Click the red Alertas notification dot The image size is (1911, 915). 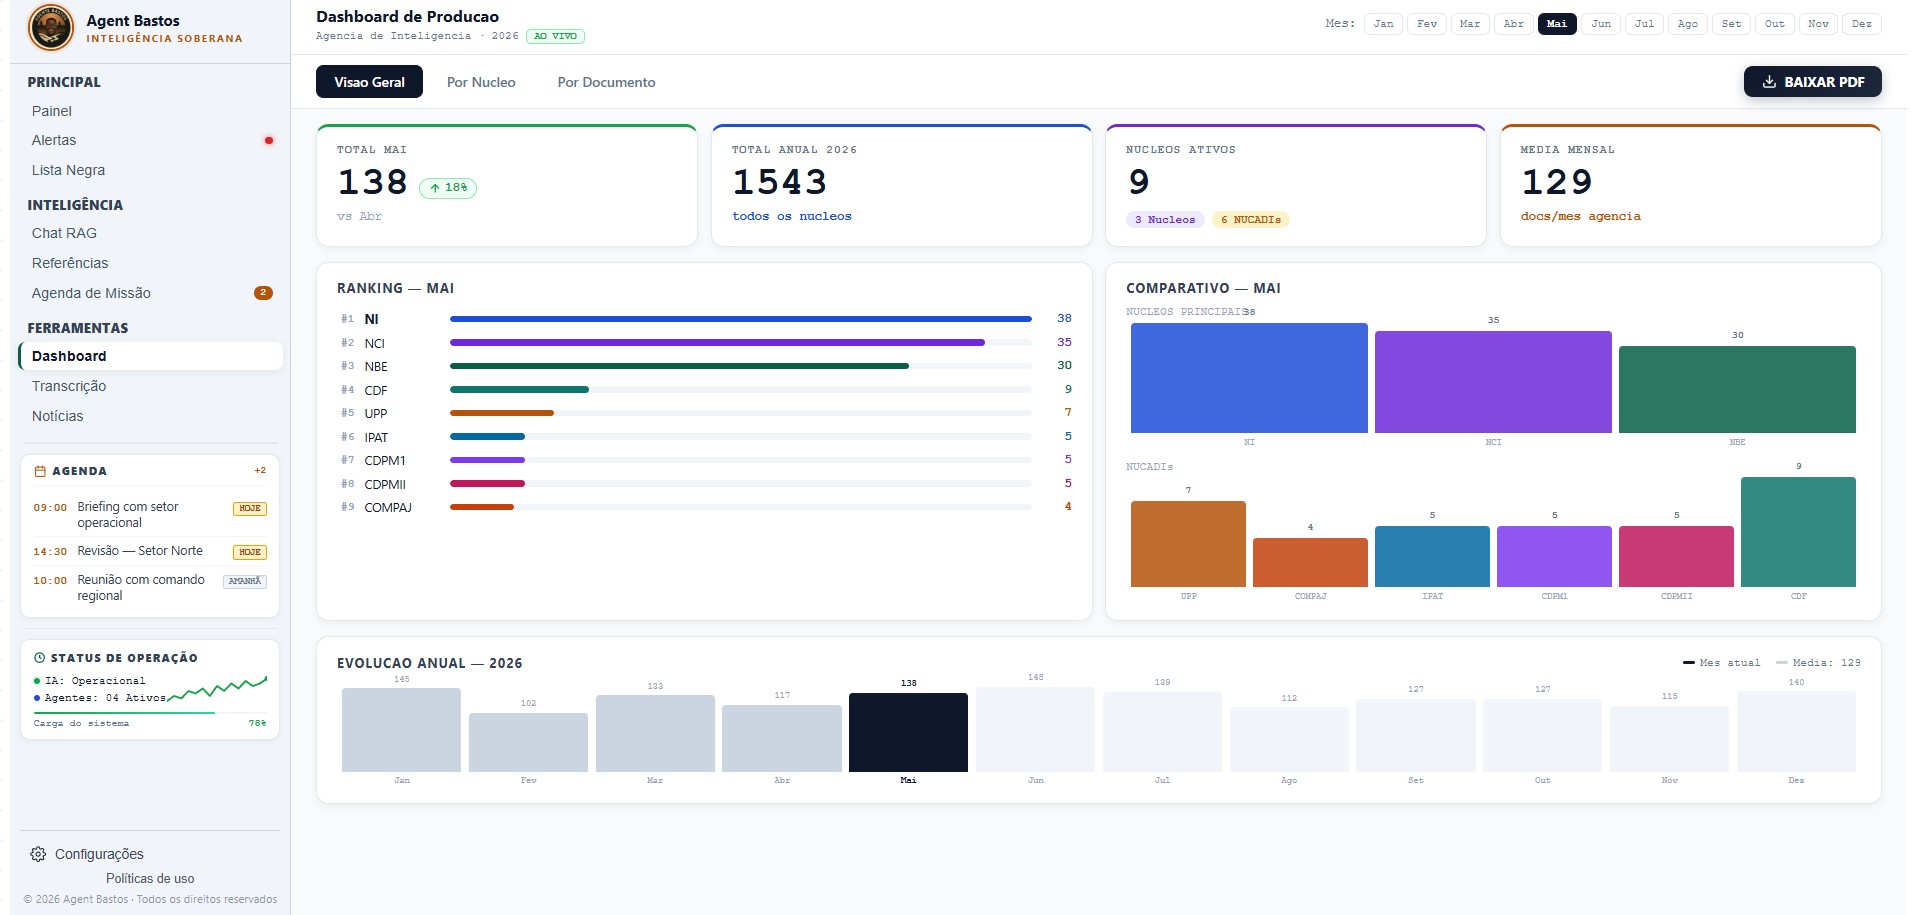point(268,141)
